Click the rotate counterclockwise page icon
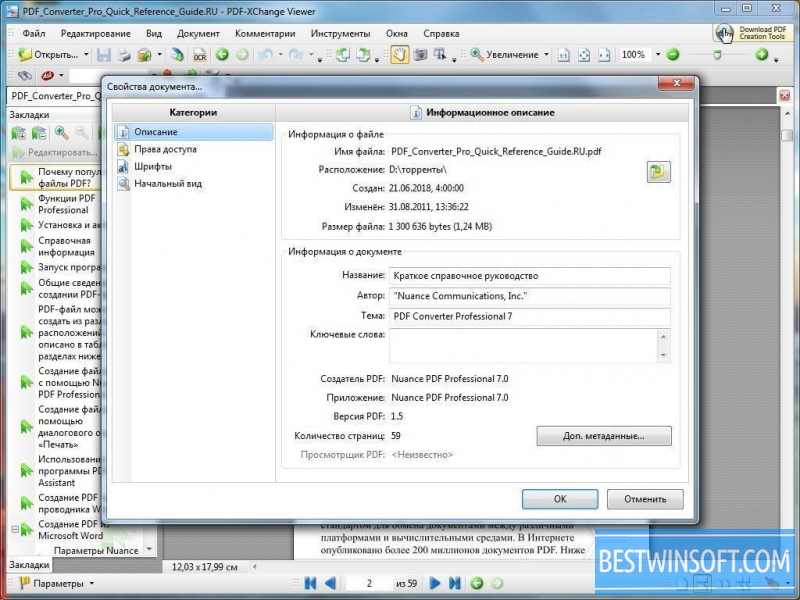 coord(343,55)
